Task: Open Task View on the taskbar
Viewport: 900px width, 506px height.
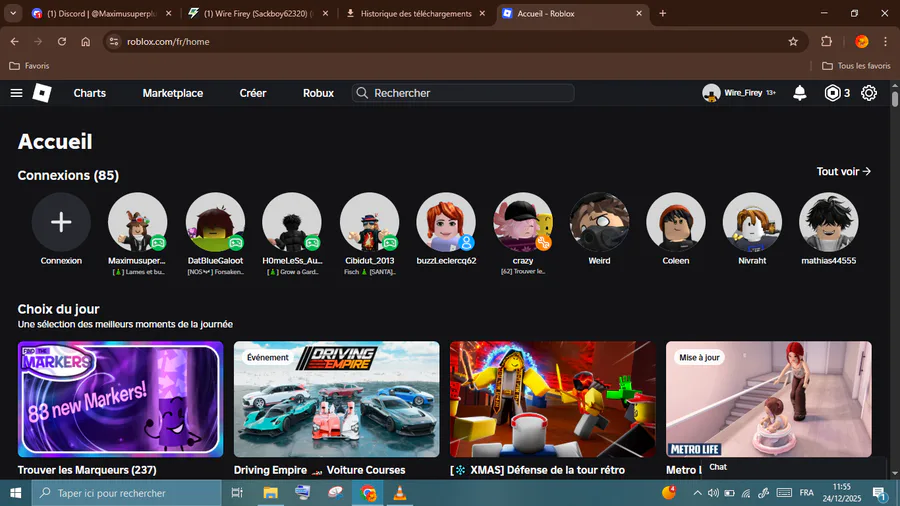Action: tap(236, 493)
